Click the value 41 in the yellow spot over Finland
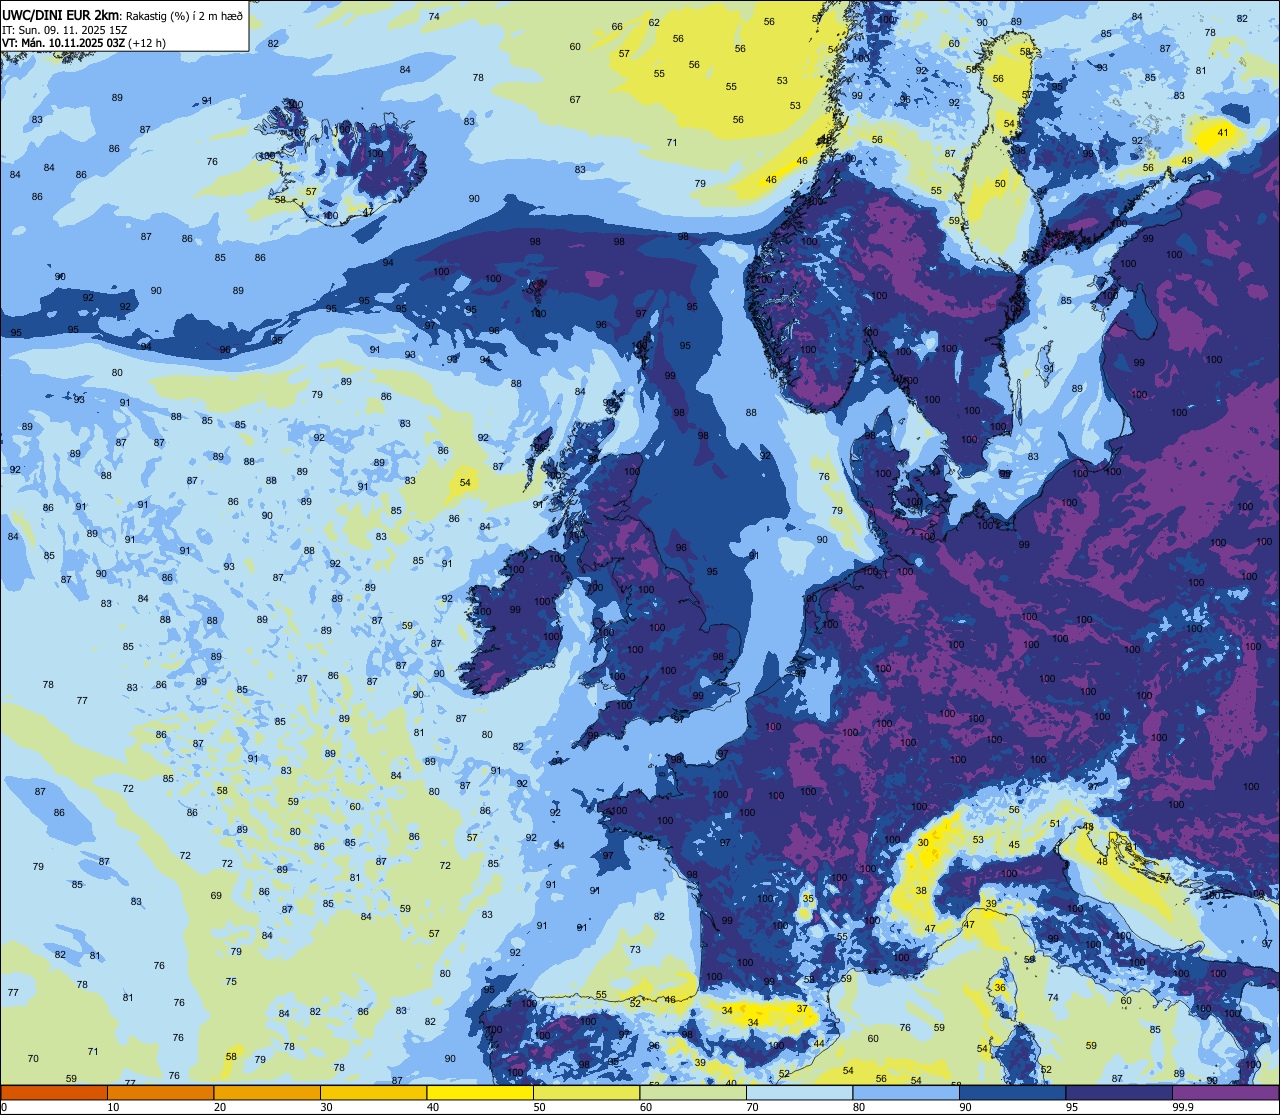The height and width of the screenshot is (1115, 1280). tap(1222, 133)
